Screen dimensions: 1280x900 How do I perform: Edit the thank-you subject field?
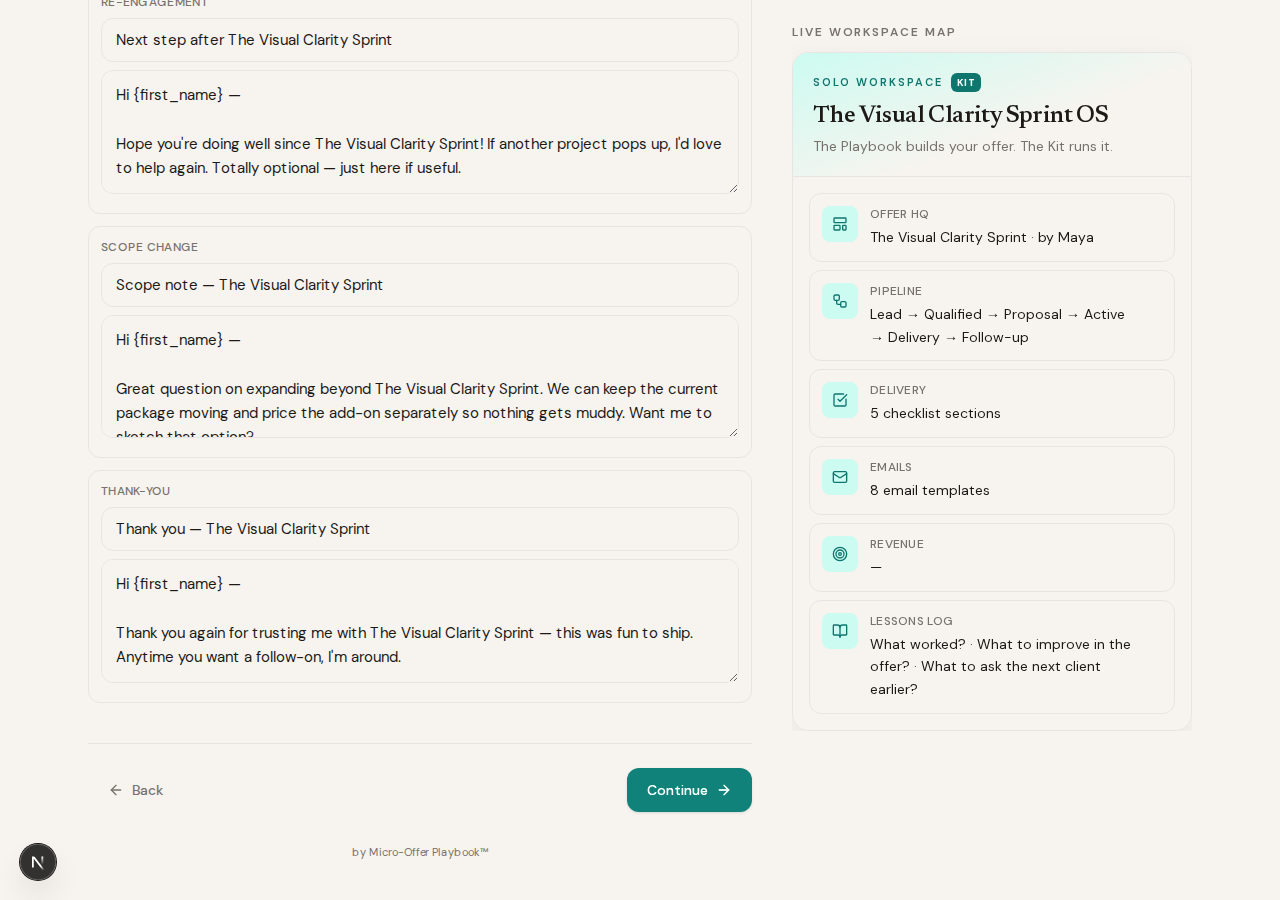420,529
